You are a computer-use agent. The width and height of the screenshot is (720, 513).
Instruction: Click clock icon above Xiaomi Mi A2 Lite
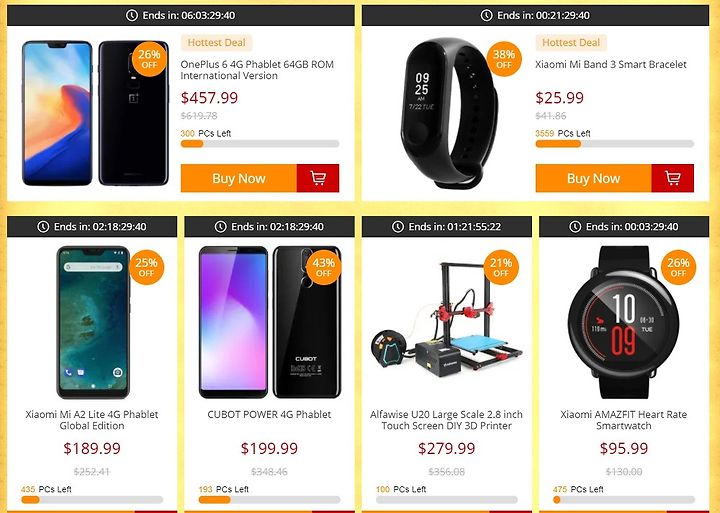point(43,226)
